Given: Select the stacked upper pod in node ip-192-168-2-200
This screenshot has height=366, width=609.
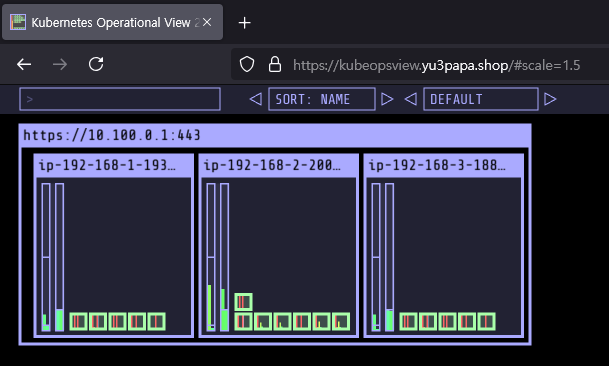Looking at the screenshot, I should coord(244,302).
